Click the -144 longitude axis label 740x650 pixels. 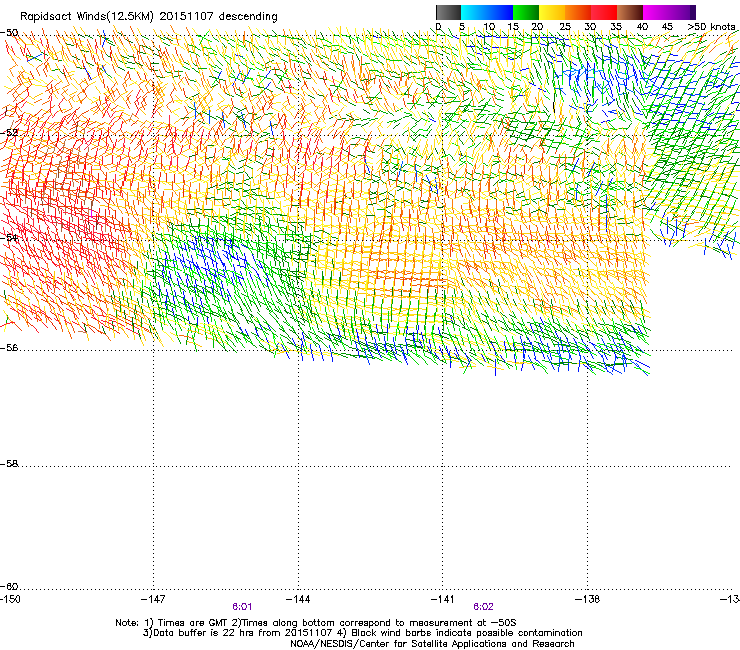pos(298,599)
